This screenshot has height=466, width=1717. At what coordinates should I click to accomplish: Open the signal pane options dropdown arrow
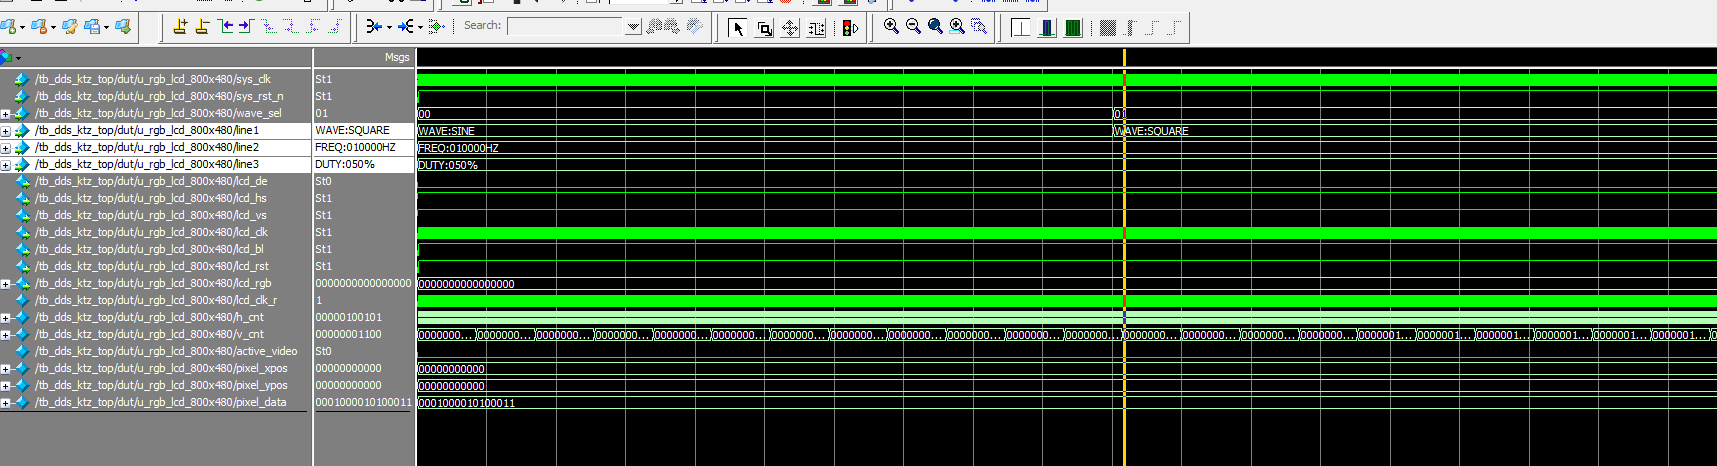[18, 58]
